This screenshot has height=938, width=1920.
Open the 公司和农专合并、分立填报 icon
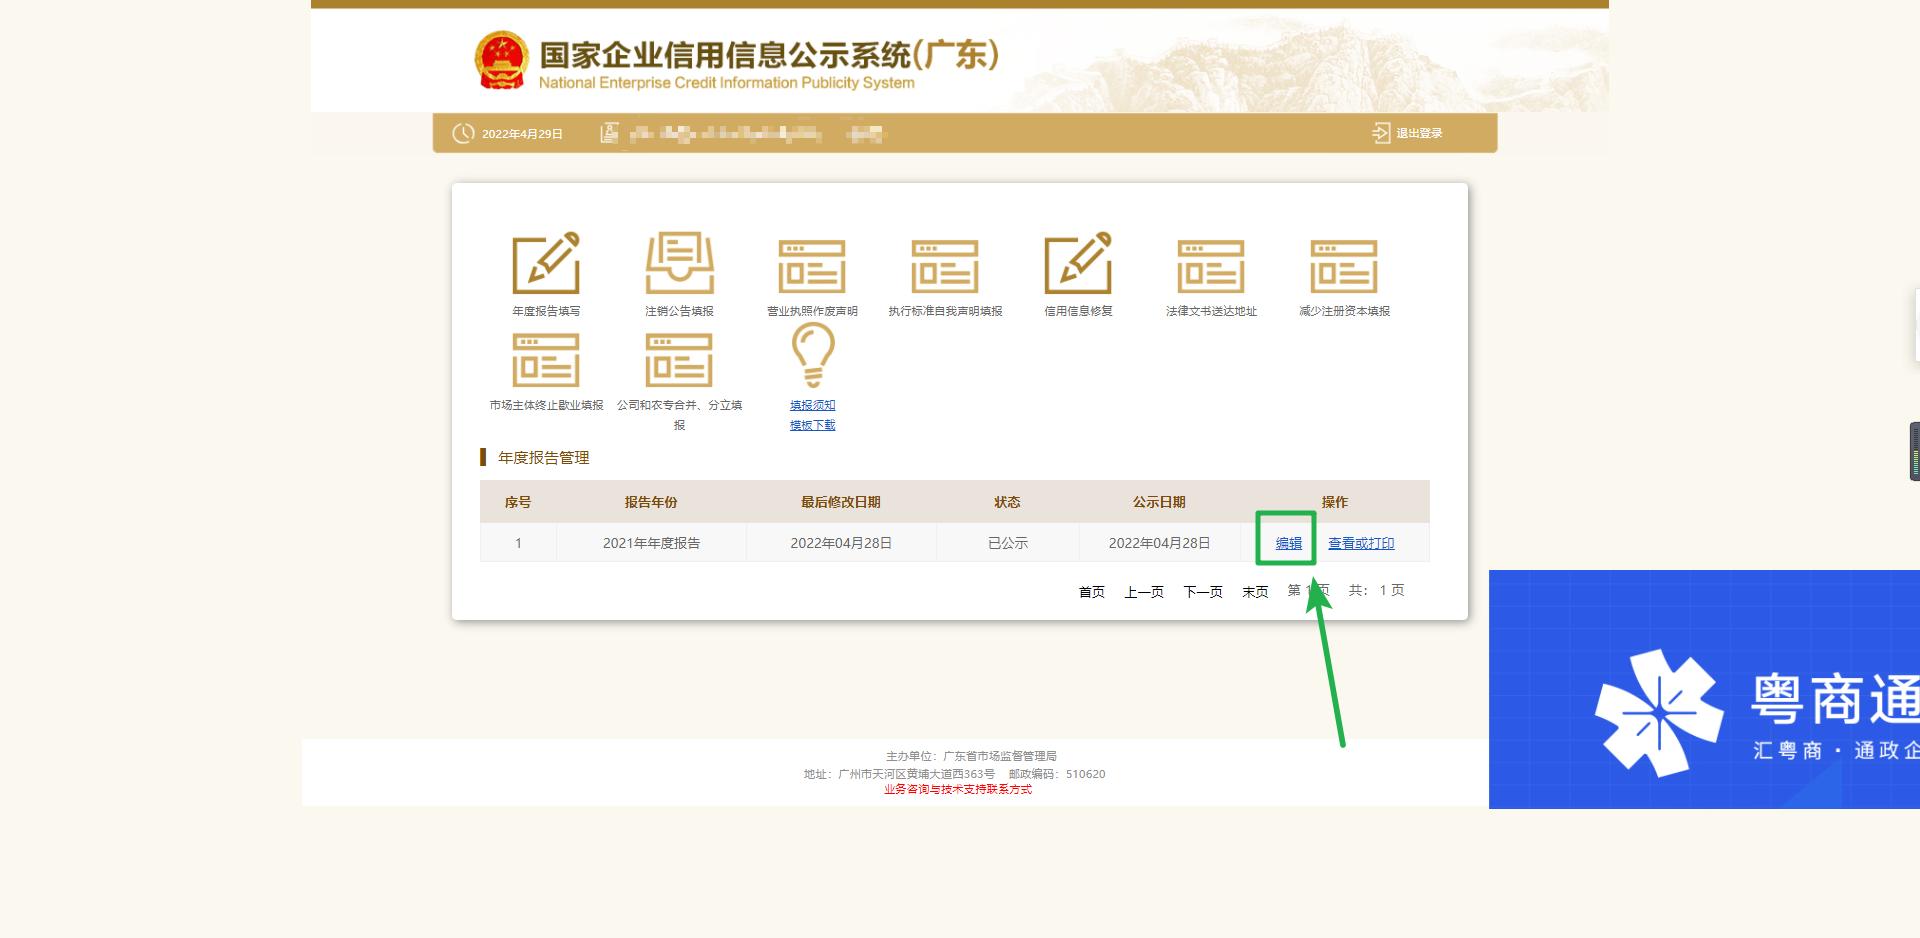[680, 360]
